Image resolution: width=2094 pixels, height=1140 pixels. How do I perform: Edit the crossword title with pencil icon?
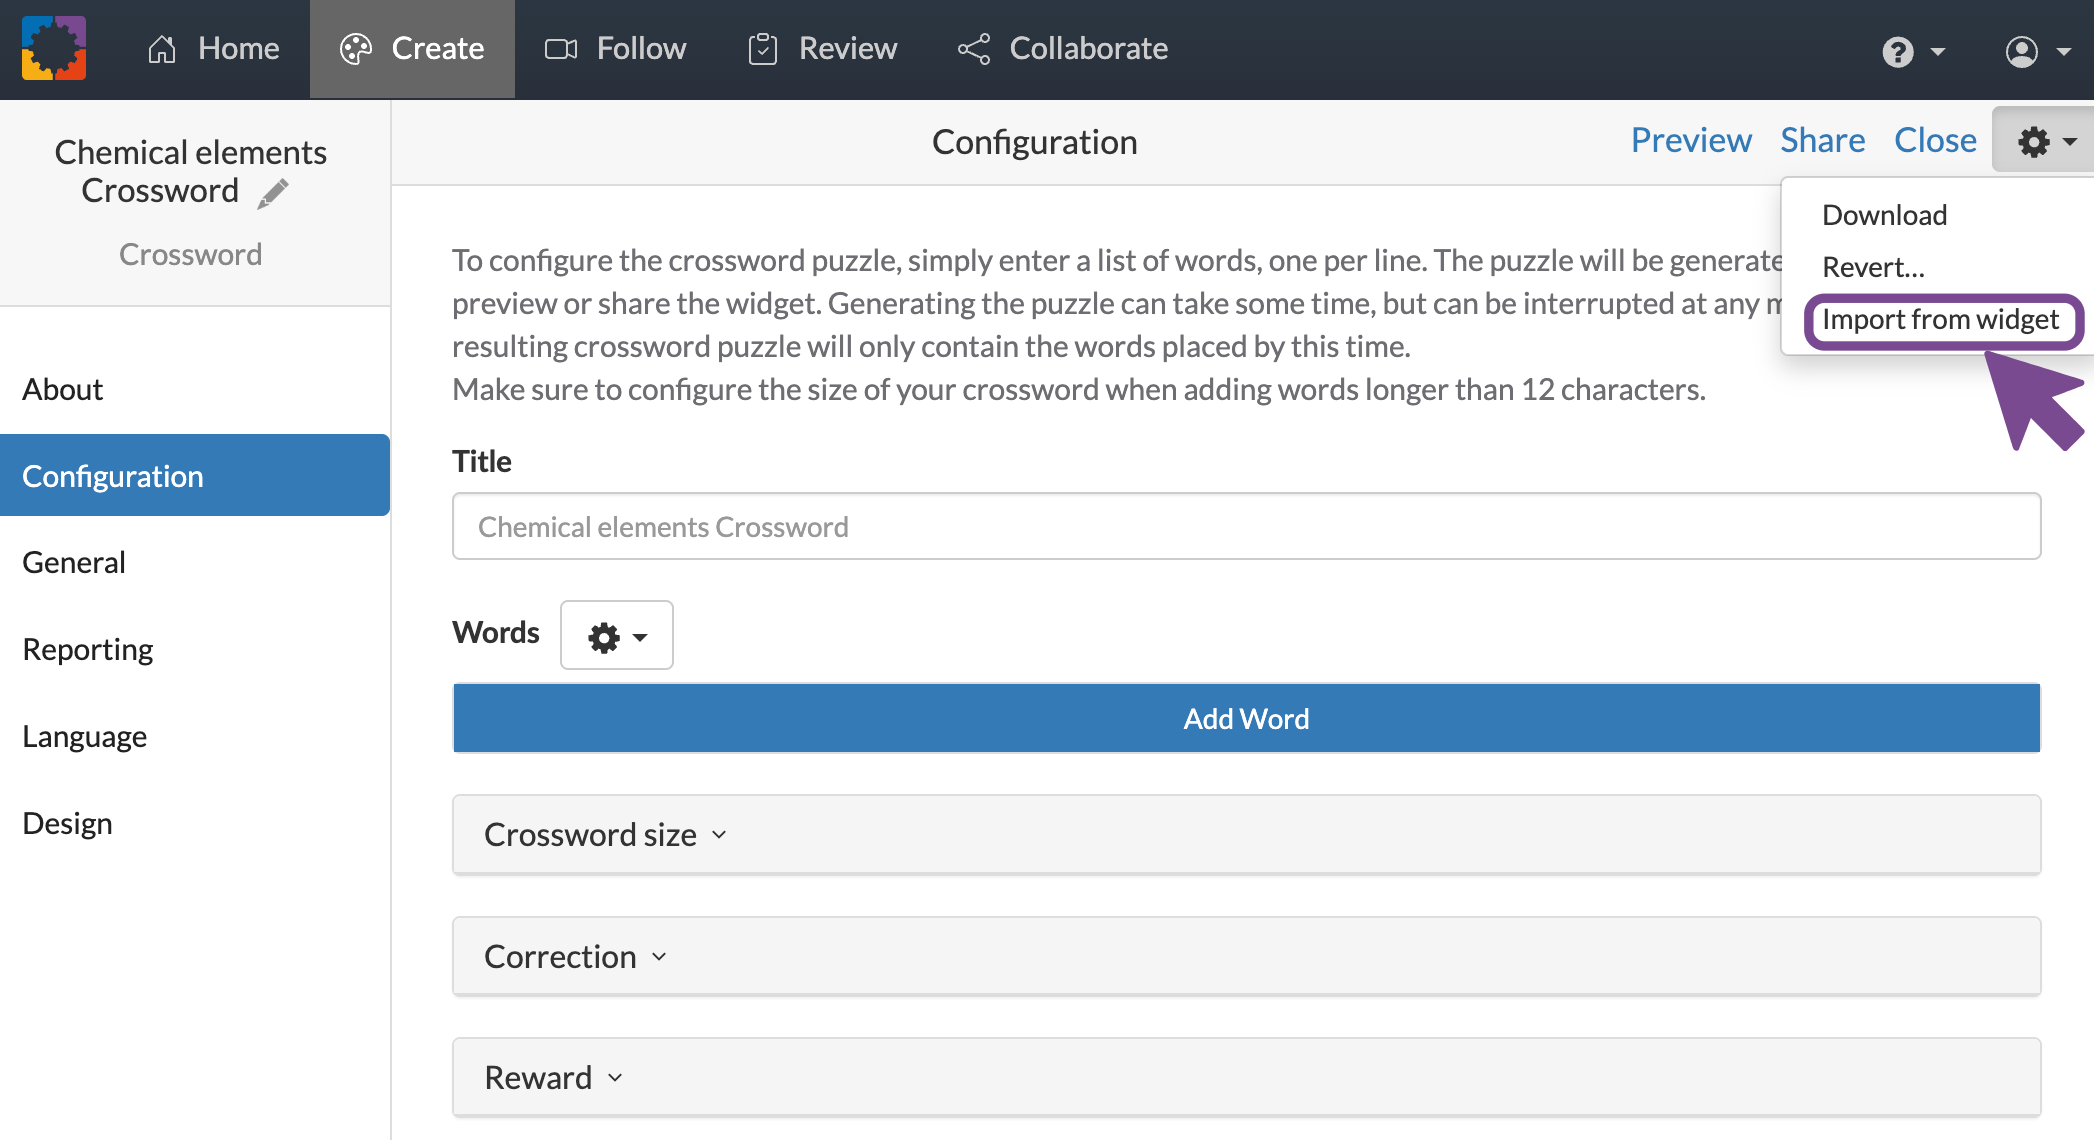[272, 193]
